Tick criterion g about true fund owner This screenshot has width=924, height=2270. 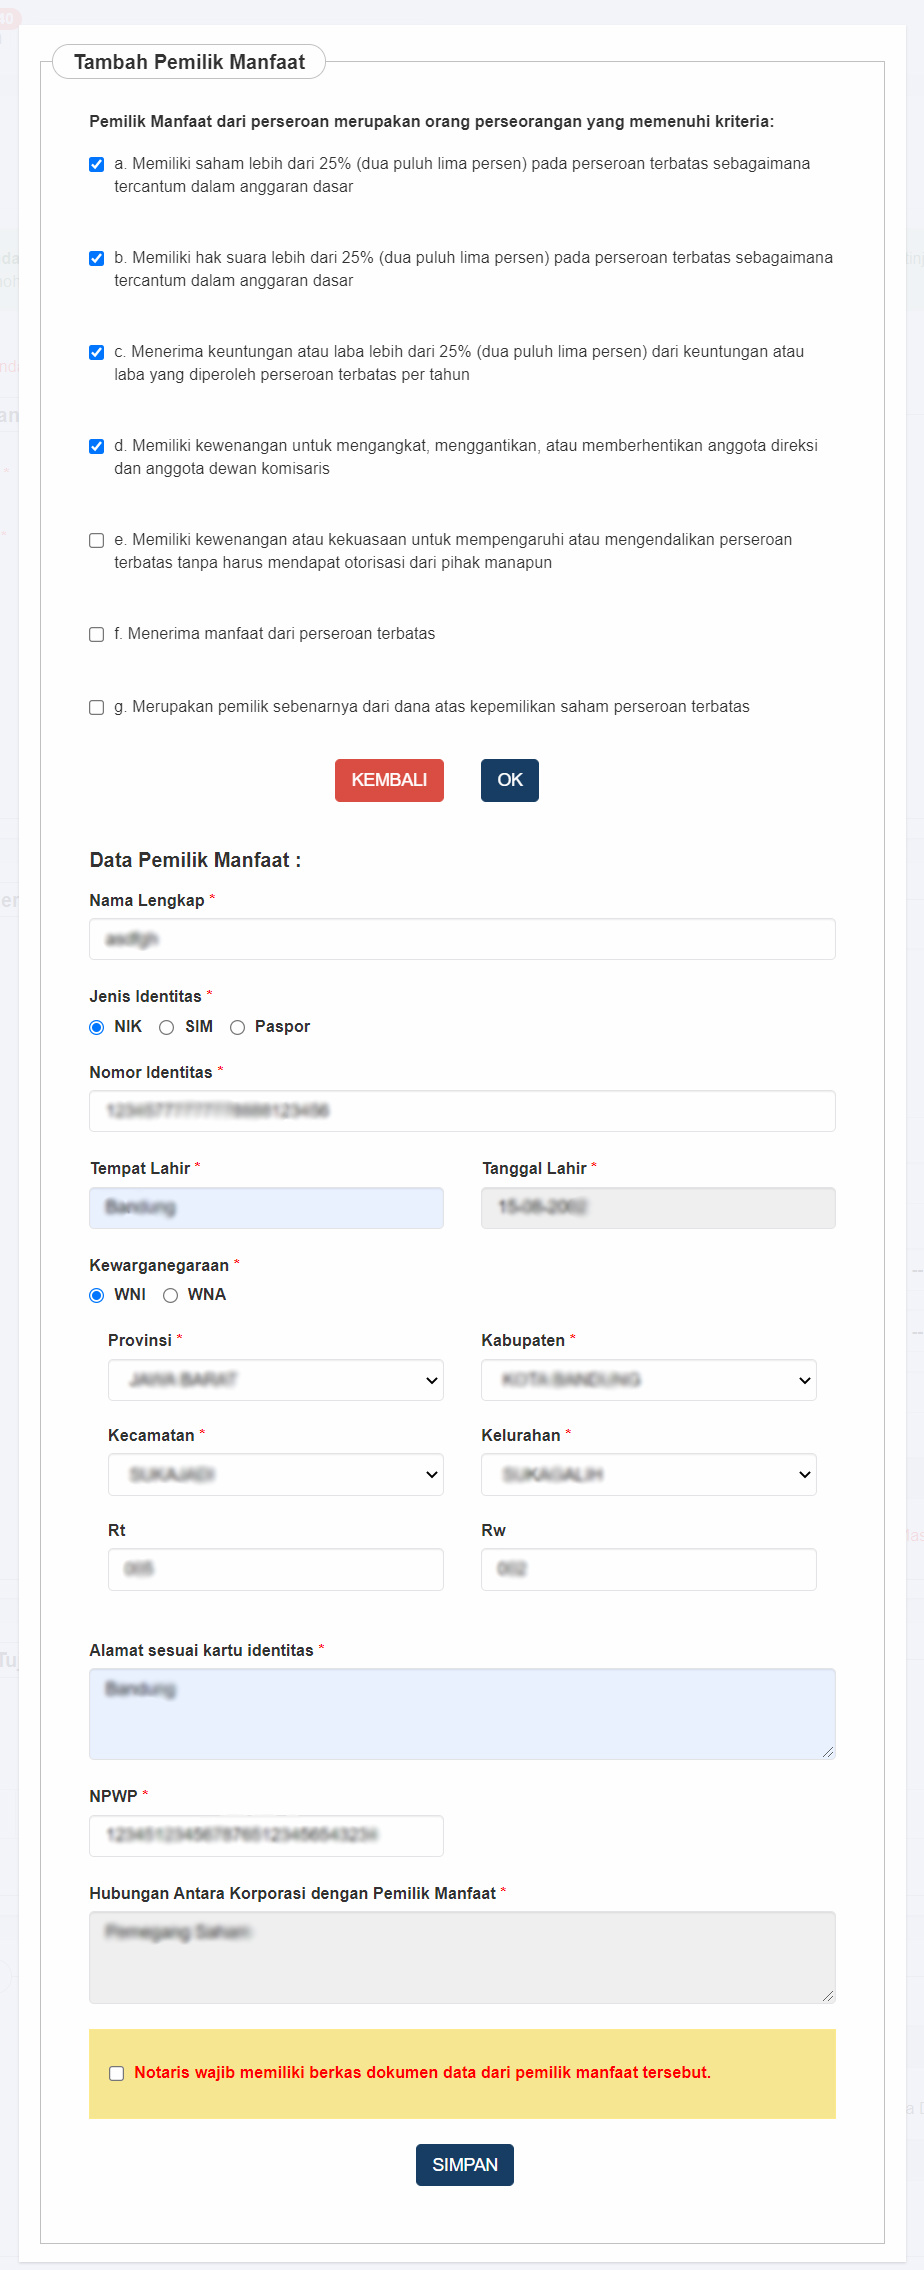coord(97,708)
